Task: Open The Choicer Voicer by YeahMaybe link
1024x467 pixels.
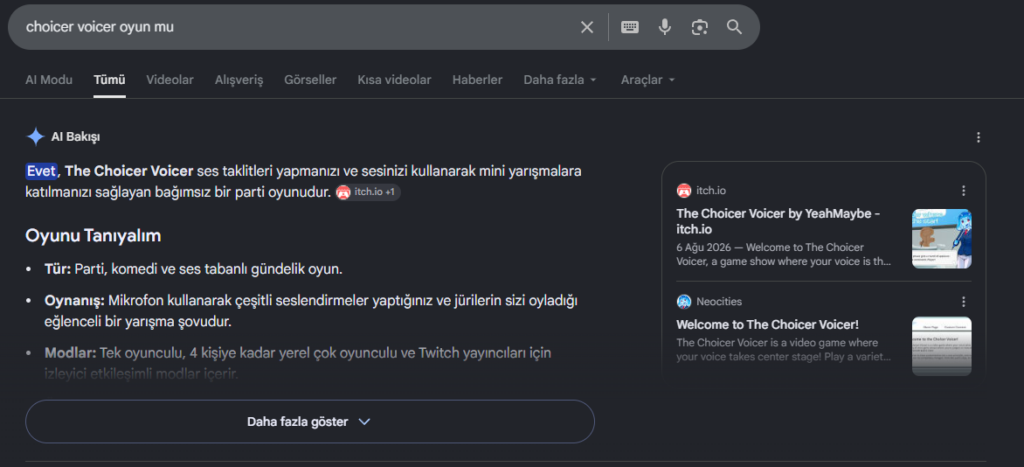Action: (x=778, y=221)
